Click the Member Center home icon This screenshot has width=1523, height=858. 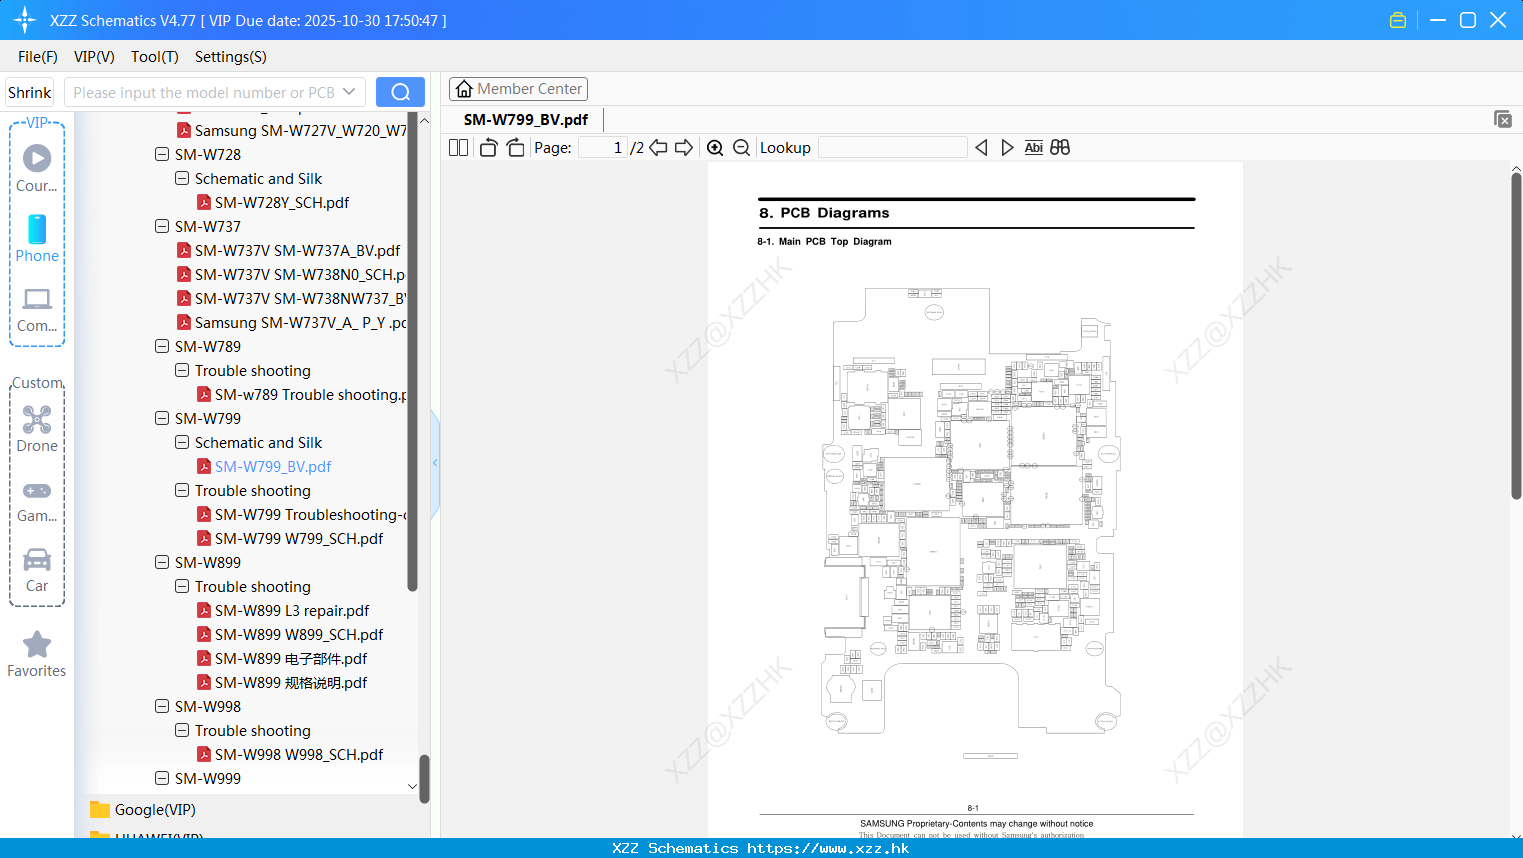464,89
